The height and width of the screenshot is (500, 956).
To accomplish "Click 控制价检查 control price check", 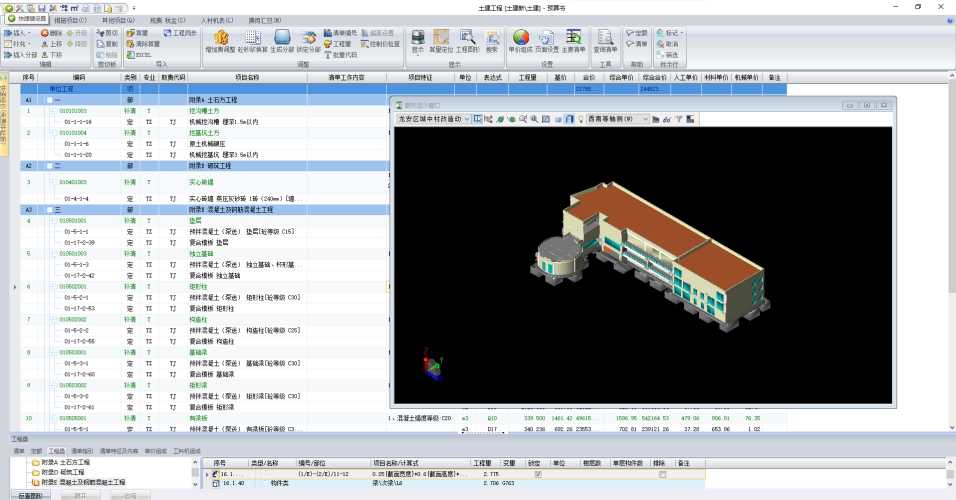I will point(380,44).
